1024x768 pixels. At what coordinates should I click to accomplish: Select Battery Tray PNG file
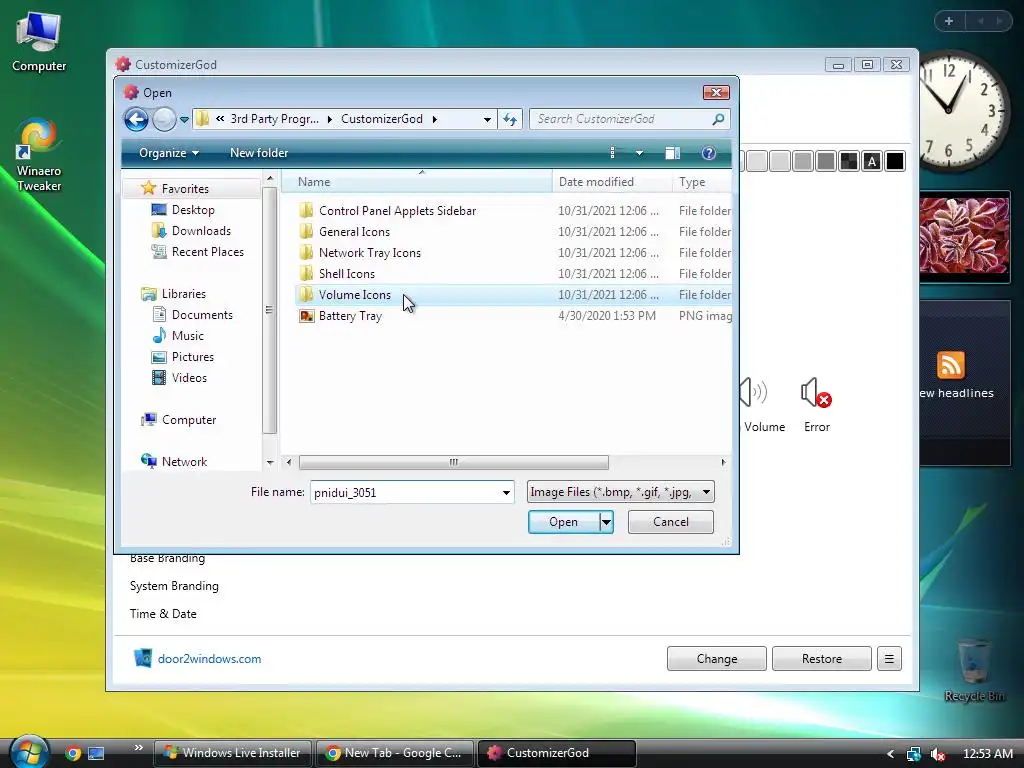coord(350,315)
